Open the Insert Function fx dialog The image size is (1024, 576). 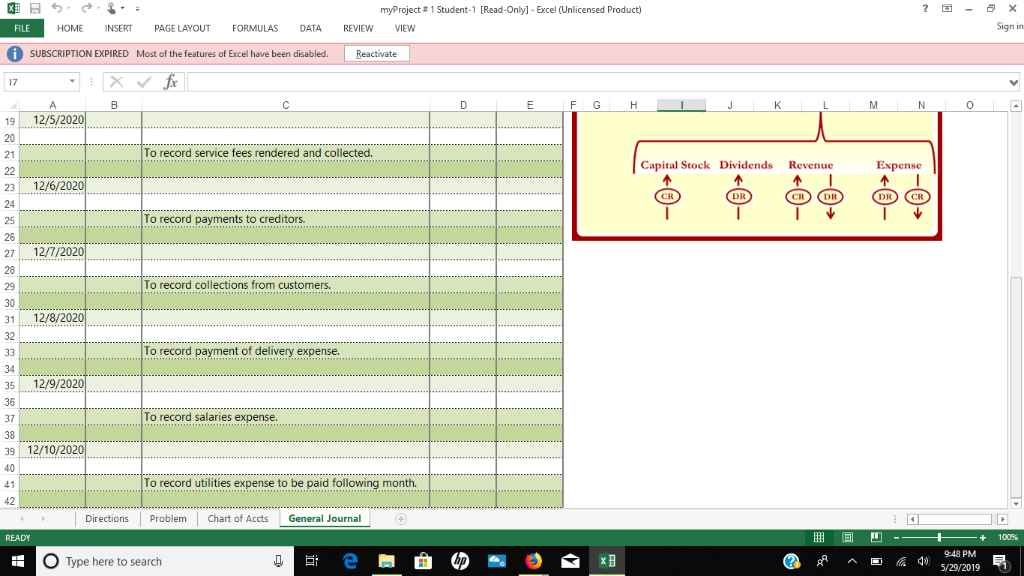click(x=170, y=82)
